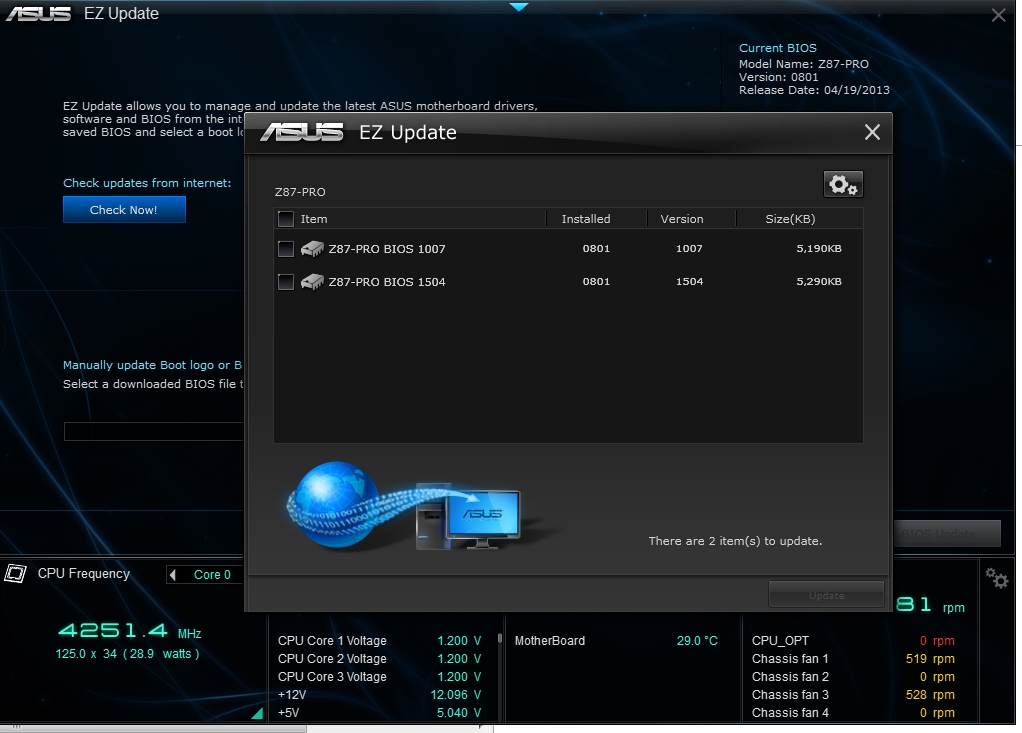Select the Z87-PRO BIOS 1007 row text
The image size is (1022, 733).
[x=387, y=249]
